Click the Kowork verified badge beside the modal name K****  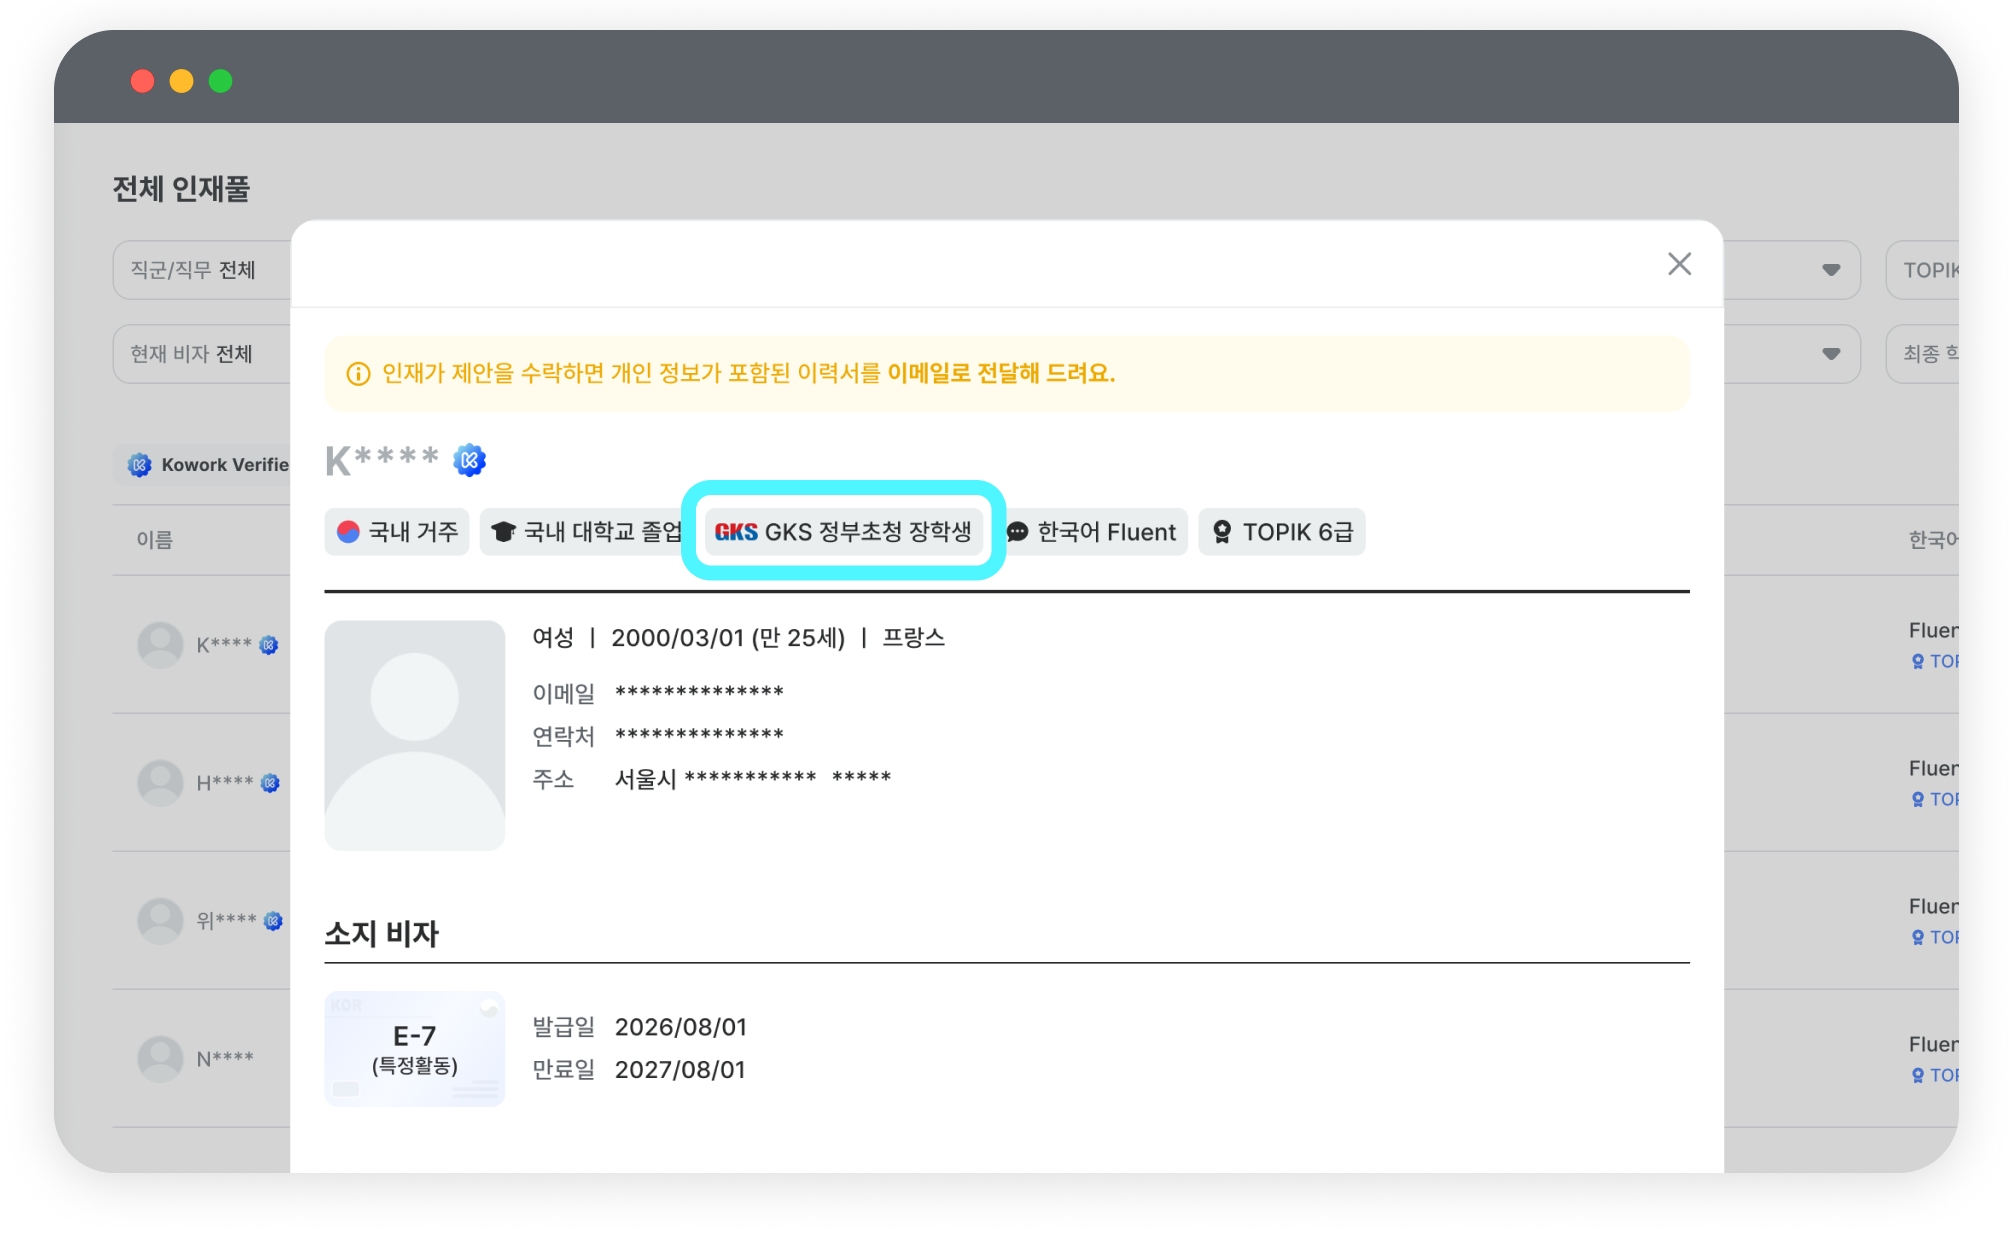[x=469, y=460]
